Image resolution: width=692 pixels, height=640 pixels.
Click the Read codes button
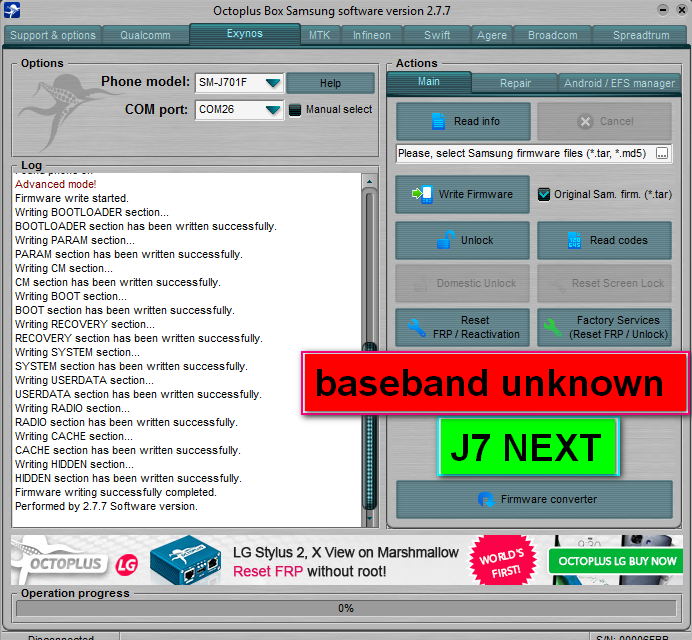coord(604,240)
